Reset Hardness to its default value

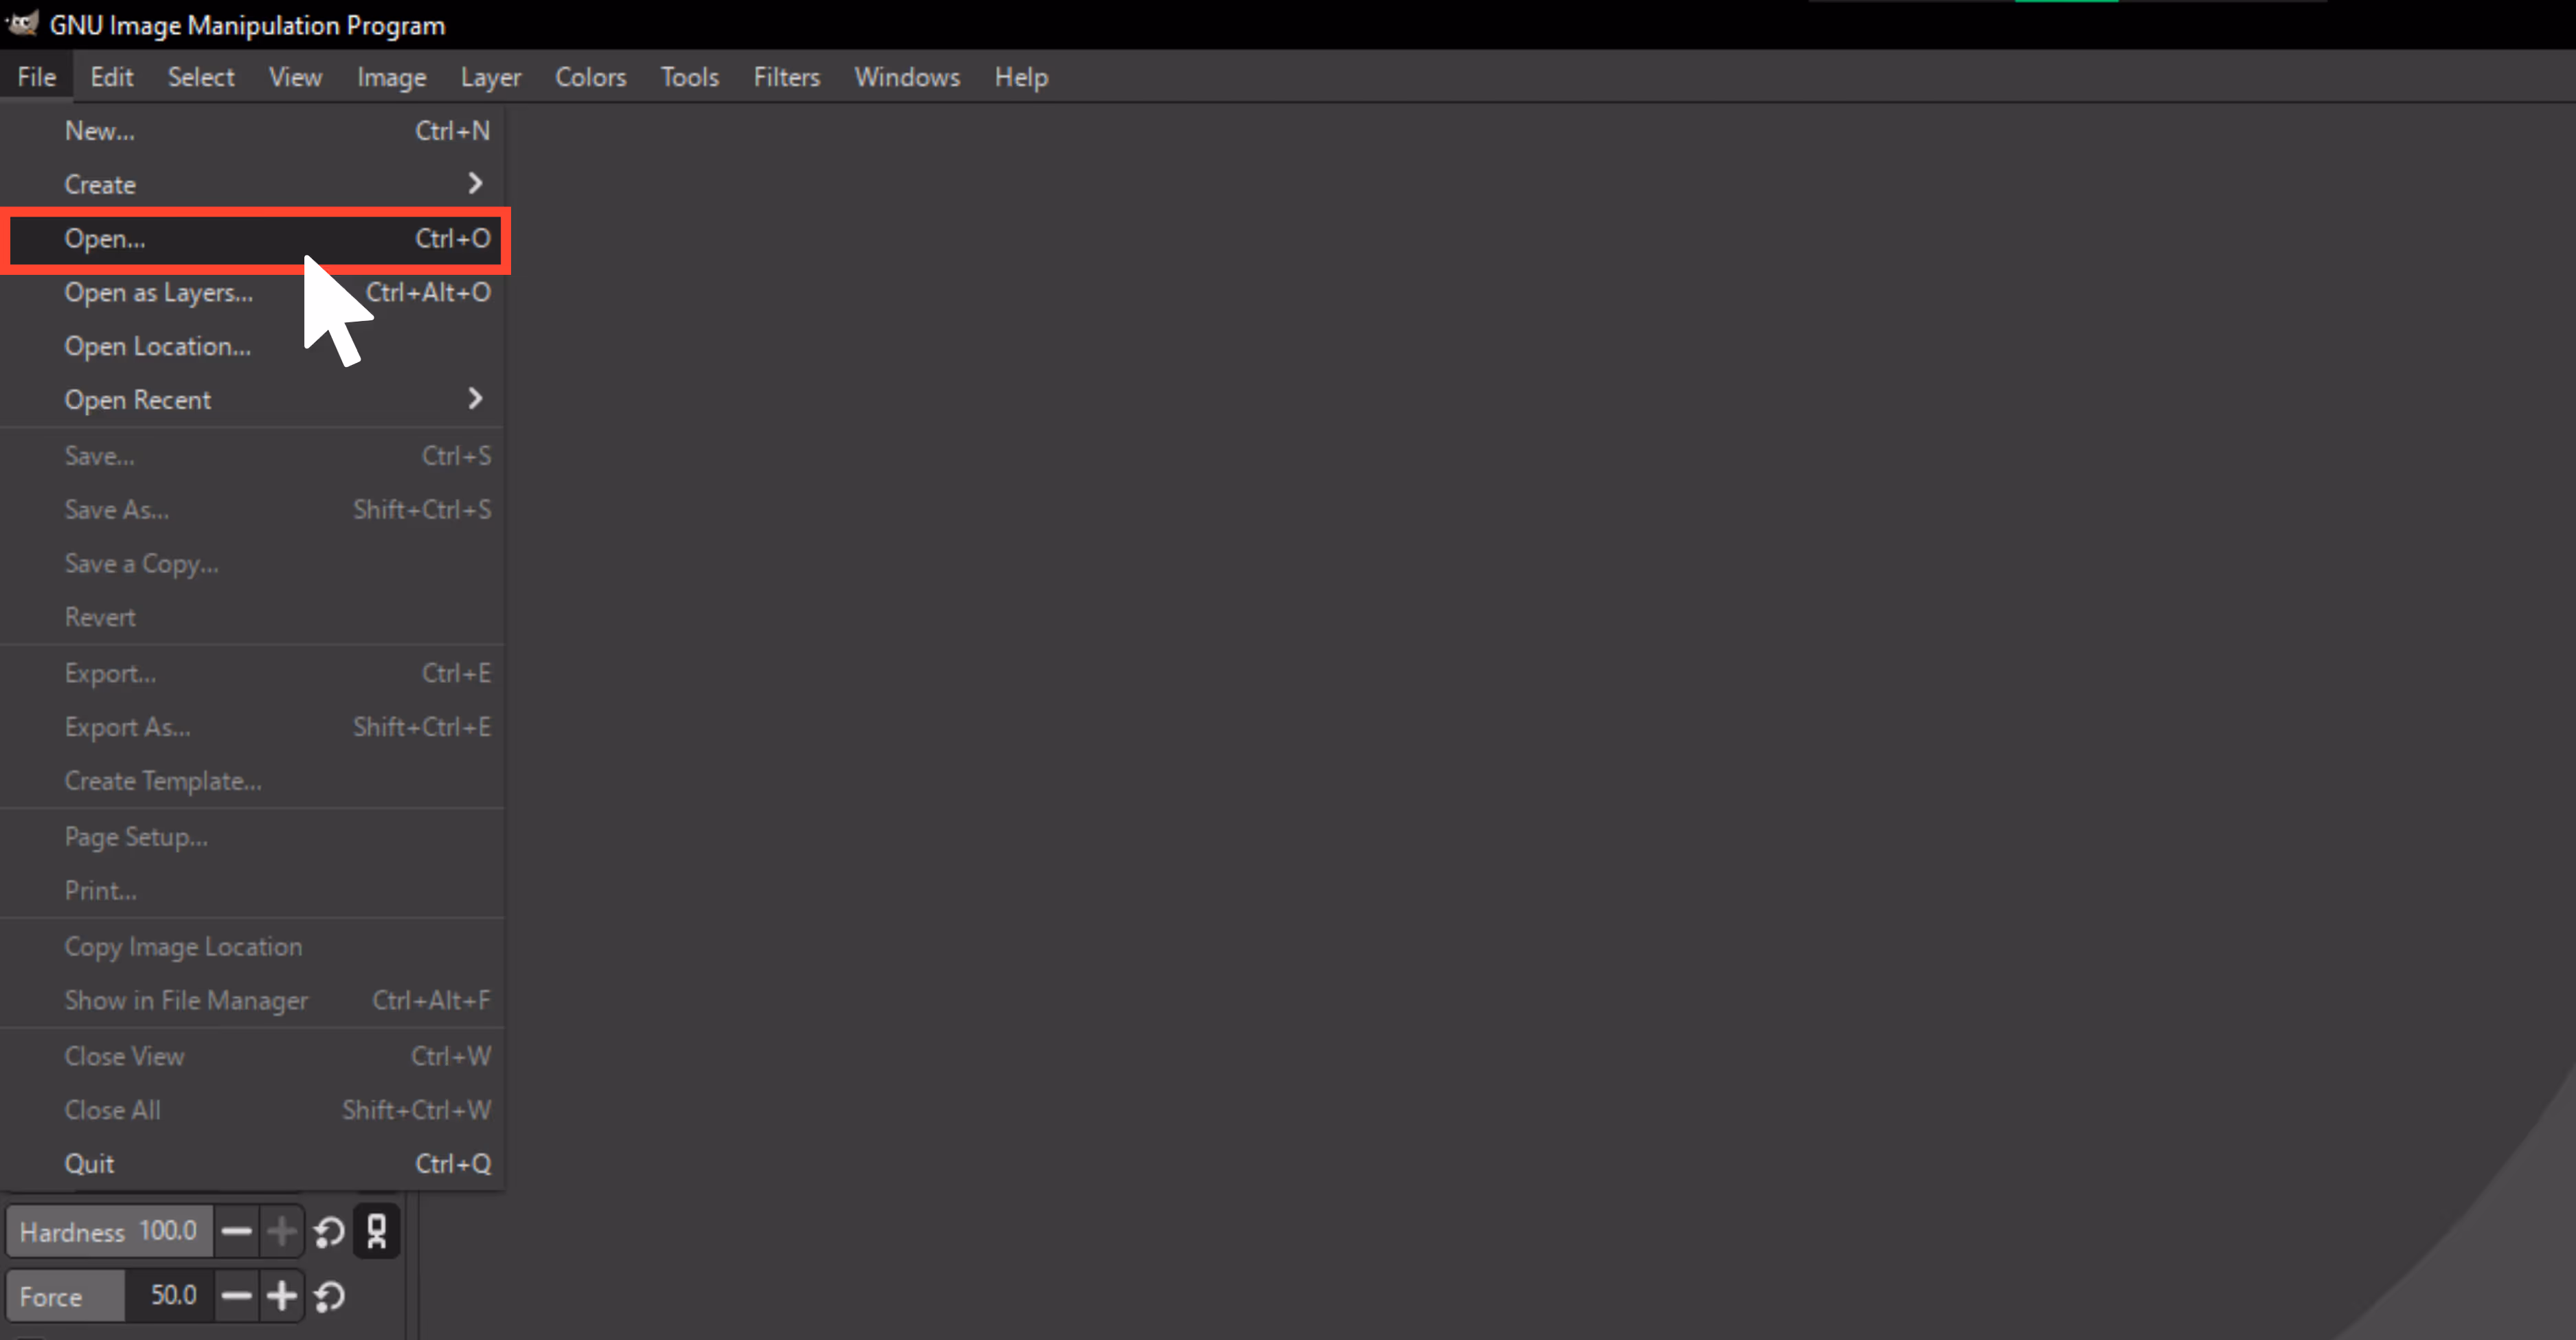329,1231
